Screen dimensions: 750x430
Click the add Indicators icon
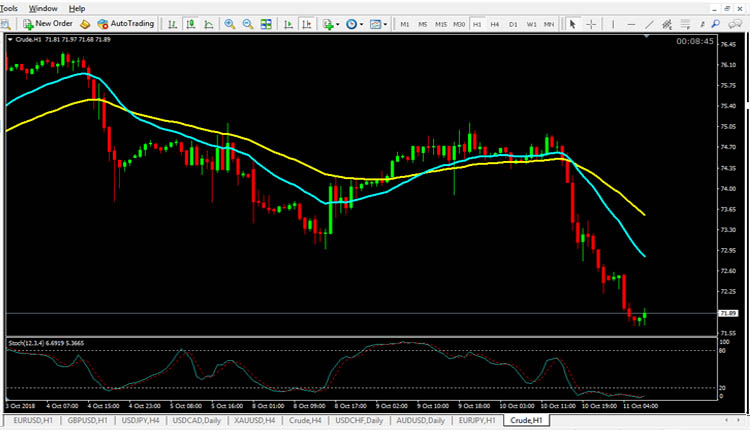click(328, 24)
